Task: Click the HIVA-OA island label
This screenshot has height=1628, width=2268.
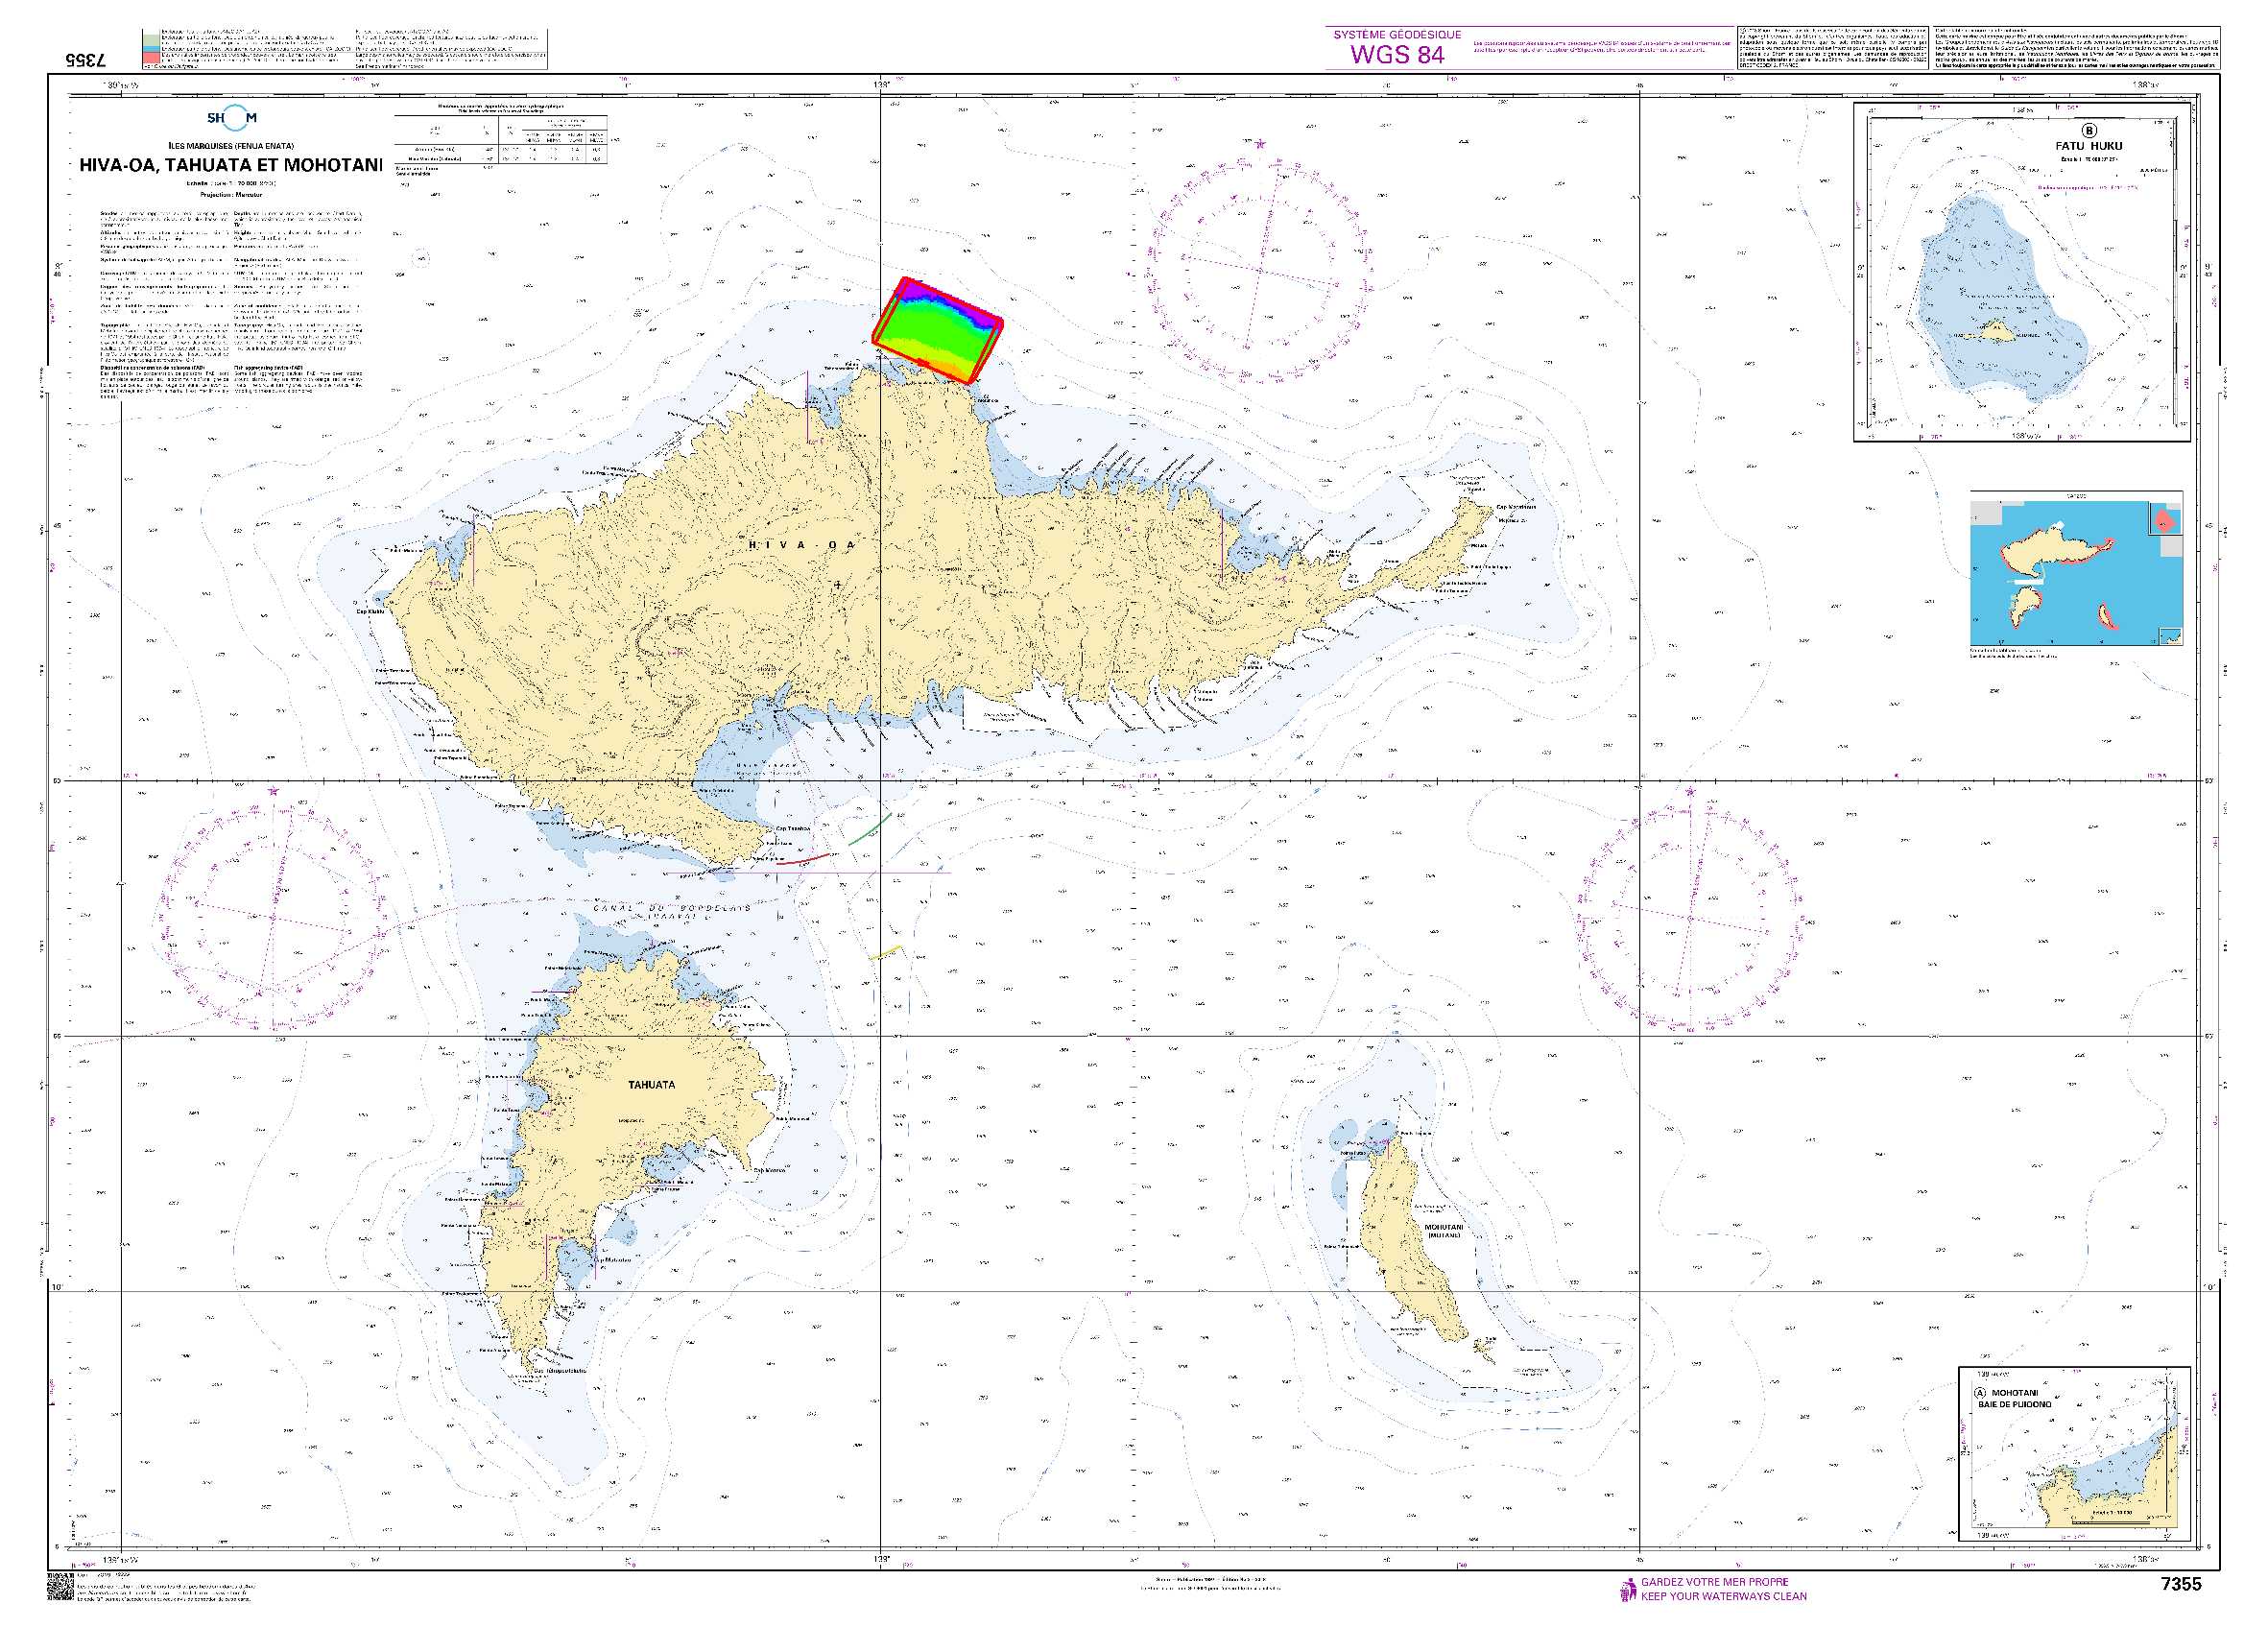Action: (x=803, y=545)
